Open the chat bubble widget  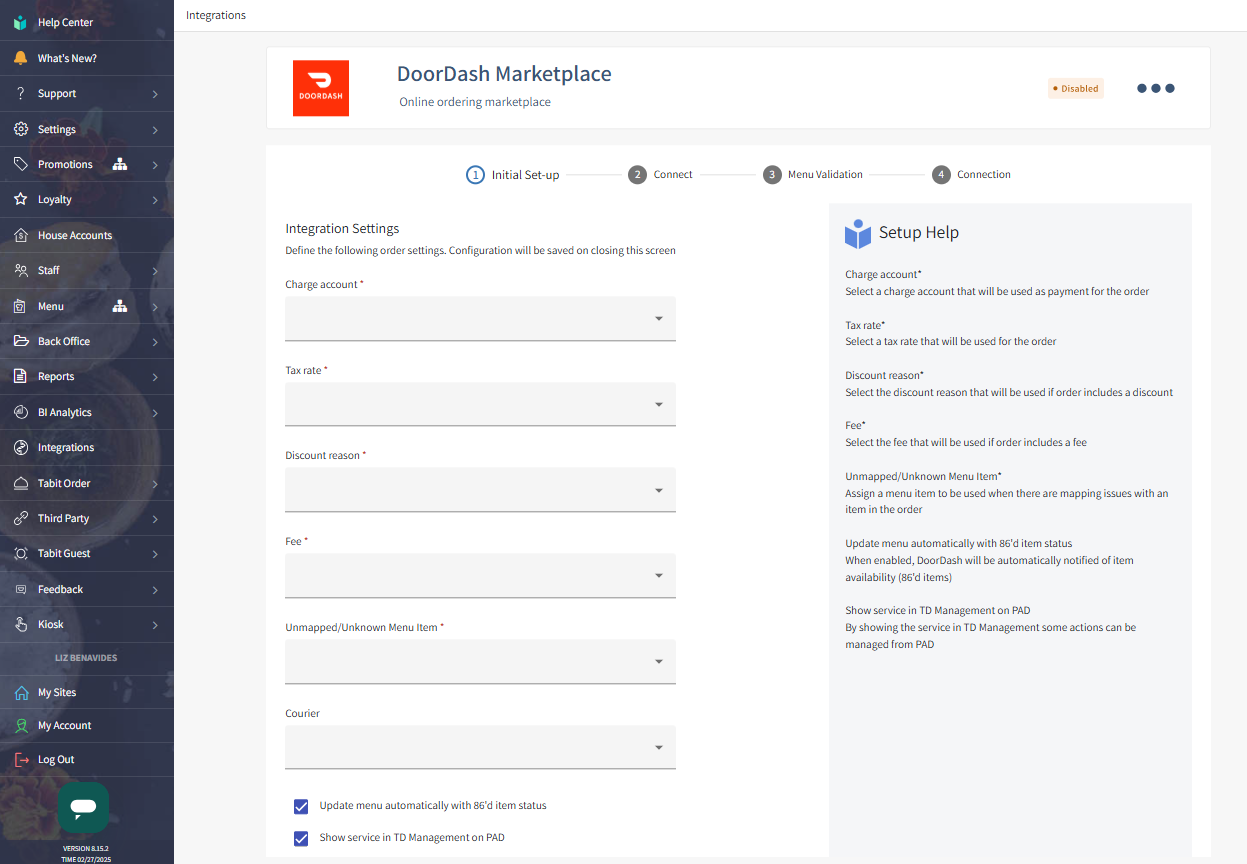(x=82, y=807)
